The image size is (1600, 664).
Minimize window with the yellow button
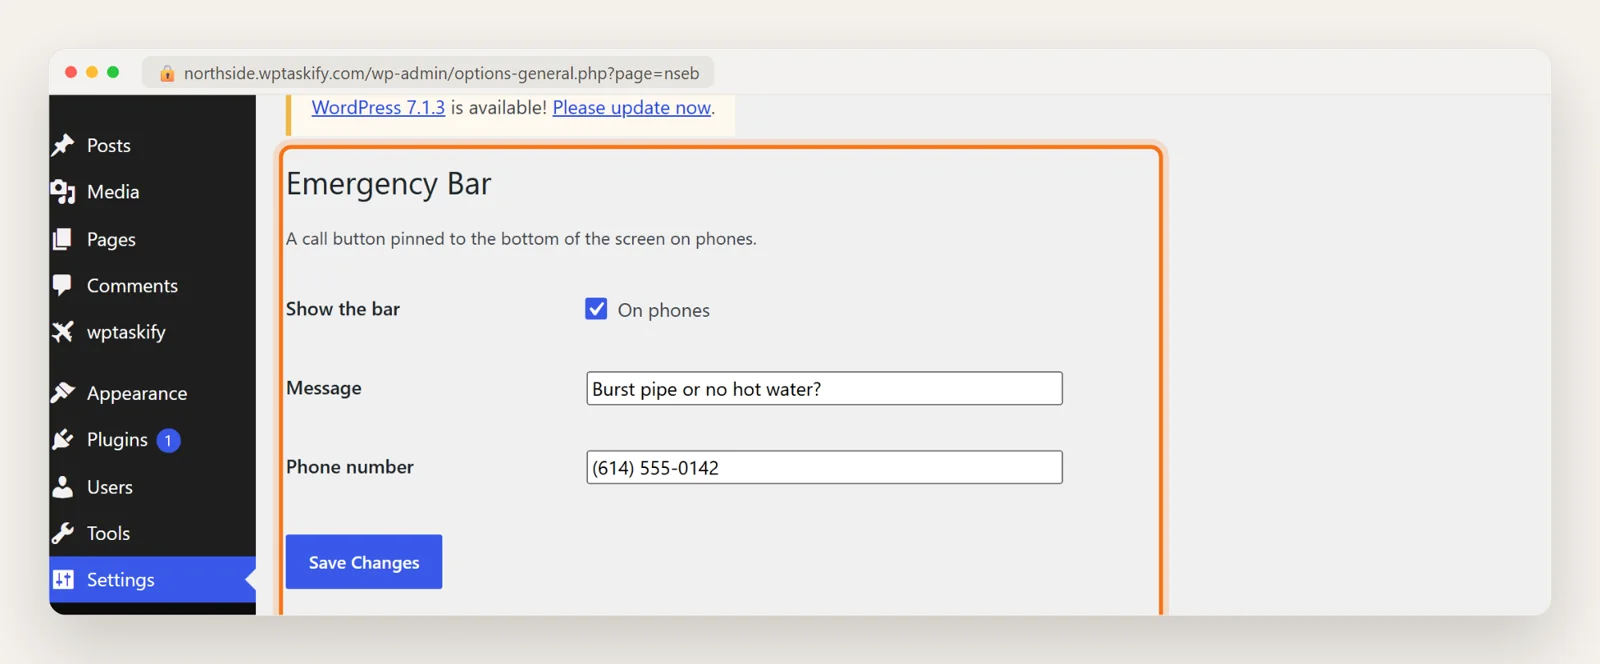pos(92,72)
